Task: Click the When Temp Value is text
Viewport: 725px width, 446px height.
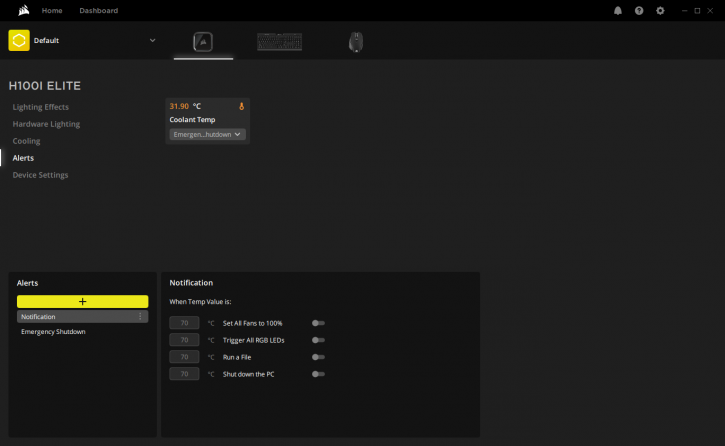Action: pos(200,302)
